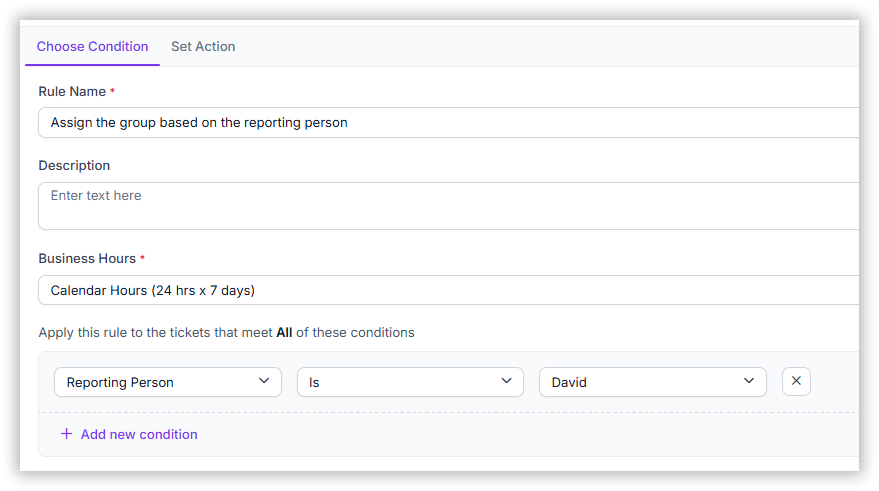Open the Is operator dropdown
Screen dimensions: 879x491
click(x=410, y=382)
